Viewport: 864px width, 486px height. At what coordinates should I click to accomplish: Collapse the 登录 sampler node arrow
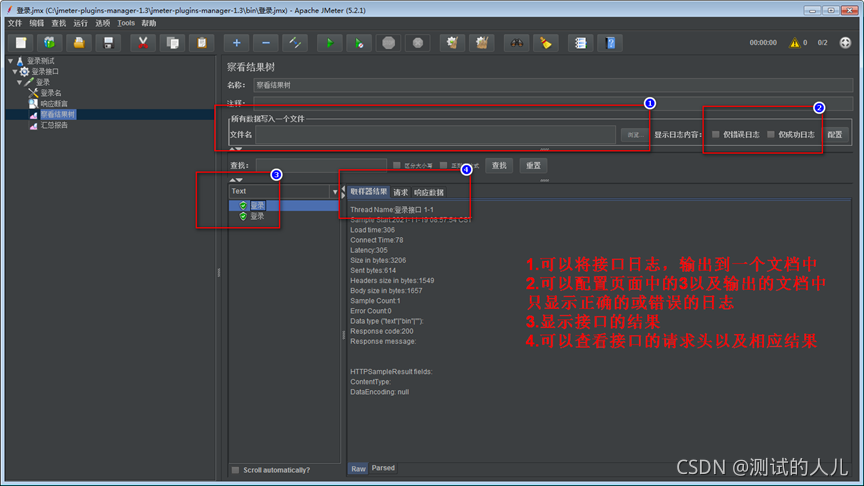point(19,82)
